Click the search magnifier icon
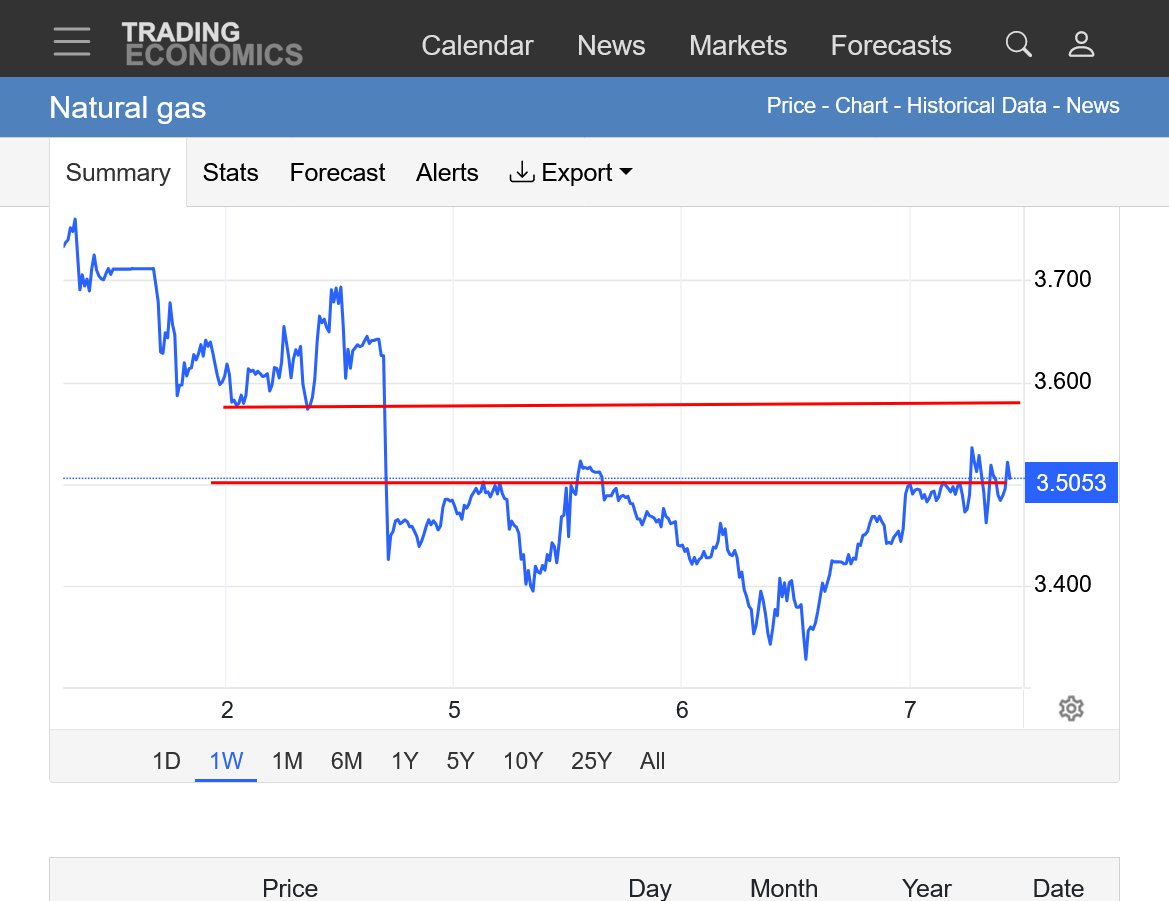The image size is (1169, 901). pyautogui.click(x=1018, y=44)
